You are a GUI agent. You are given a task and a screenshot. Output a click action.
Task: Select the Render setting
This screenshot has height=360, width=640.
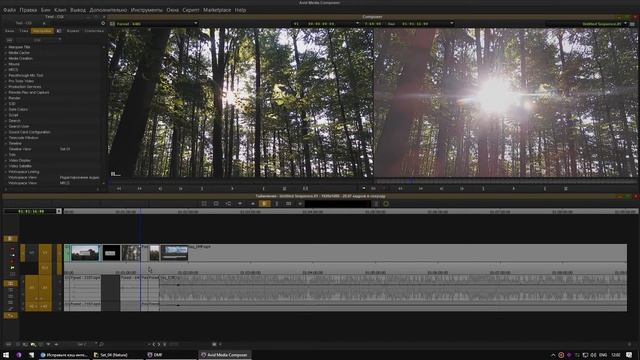tap(14, 98)
